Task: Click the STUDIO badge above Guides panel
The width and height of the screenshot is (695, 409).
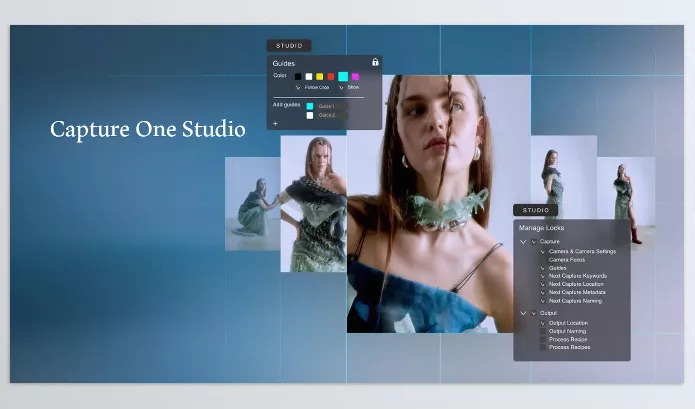Action: [289, 46]
